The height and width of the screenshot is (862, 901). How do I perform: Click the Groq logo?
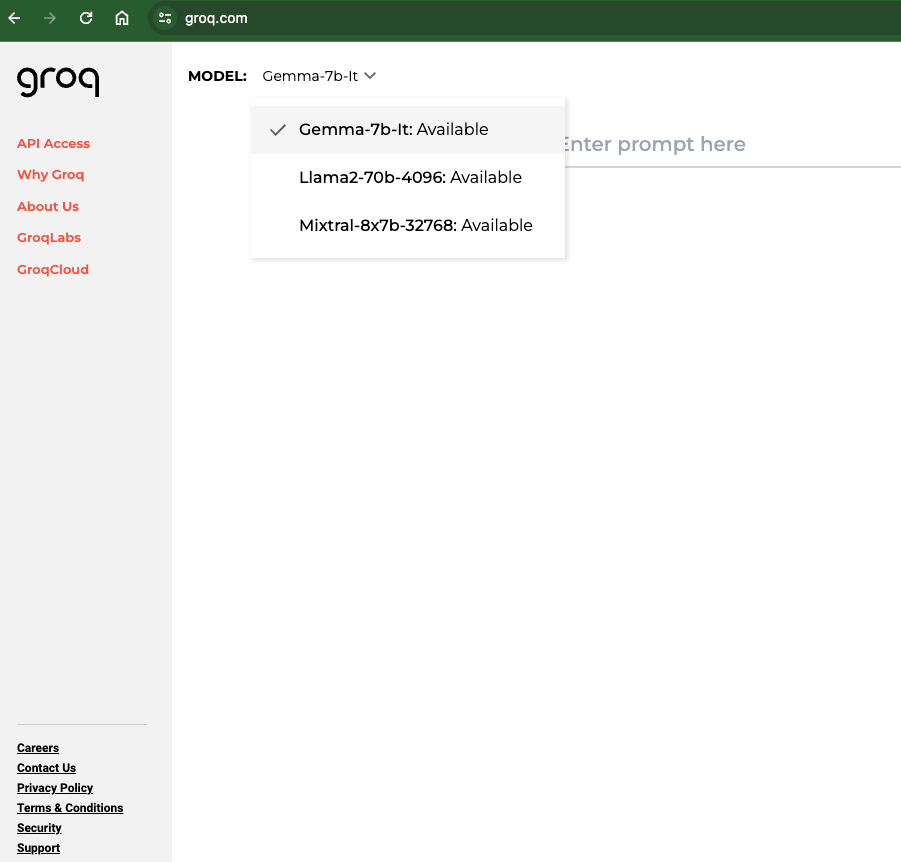click(x=58, y=82)
